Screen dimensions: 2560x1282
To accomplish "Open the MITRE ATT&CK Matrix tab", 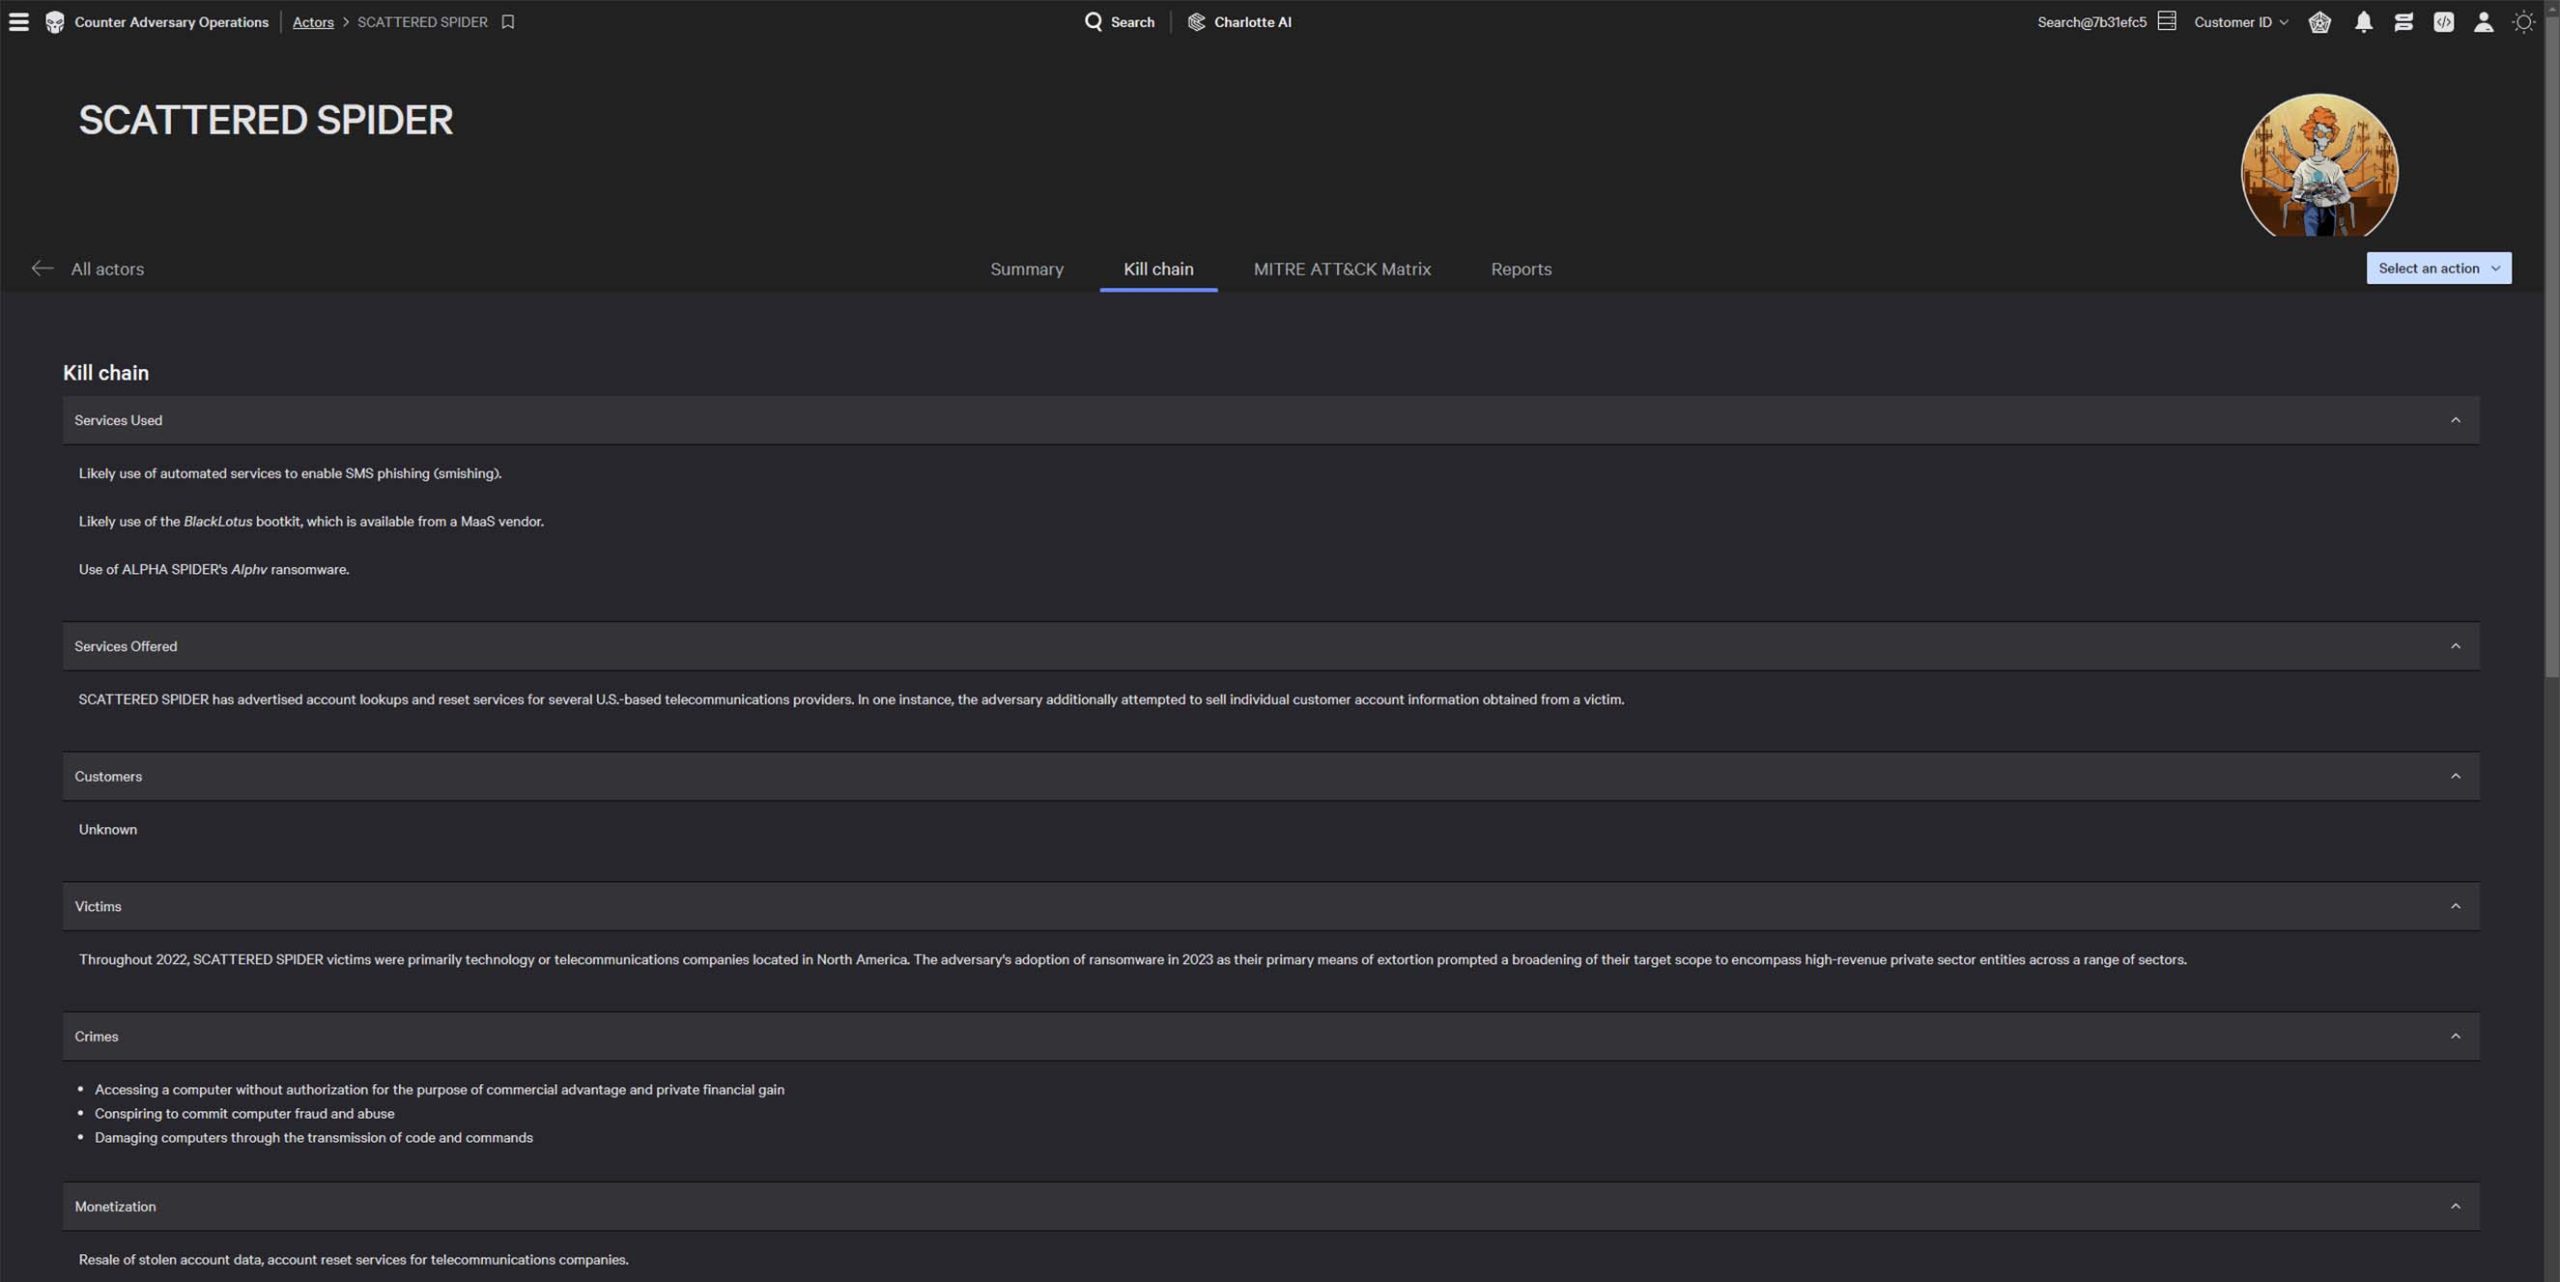I will pos(1342,269).
